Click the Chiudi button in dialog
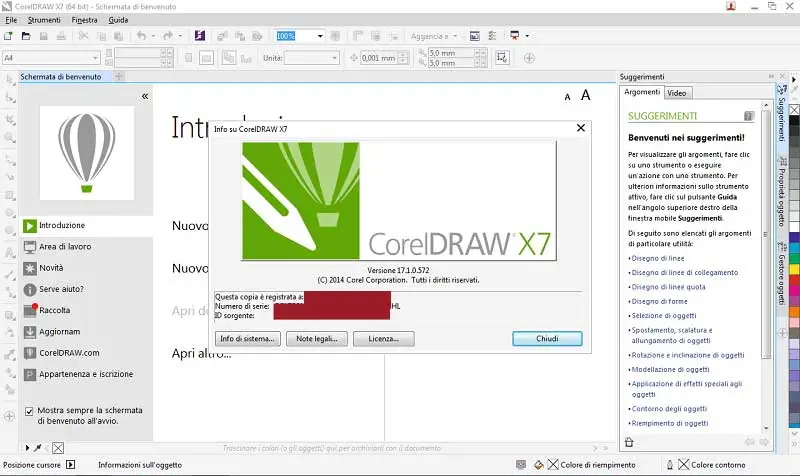 tap(547, 339)
